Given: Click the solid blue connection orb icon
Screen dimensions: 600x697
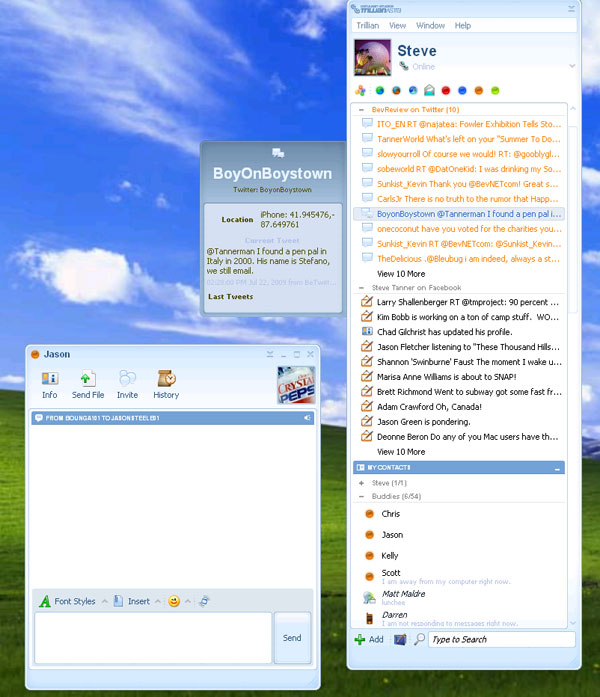Looking at the screenshot, I should click(x=462, y=91).
